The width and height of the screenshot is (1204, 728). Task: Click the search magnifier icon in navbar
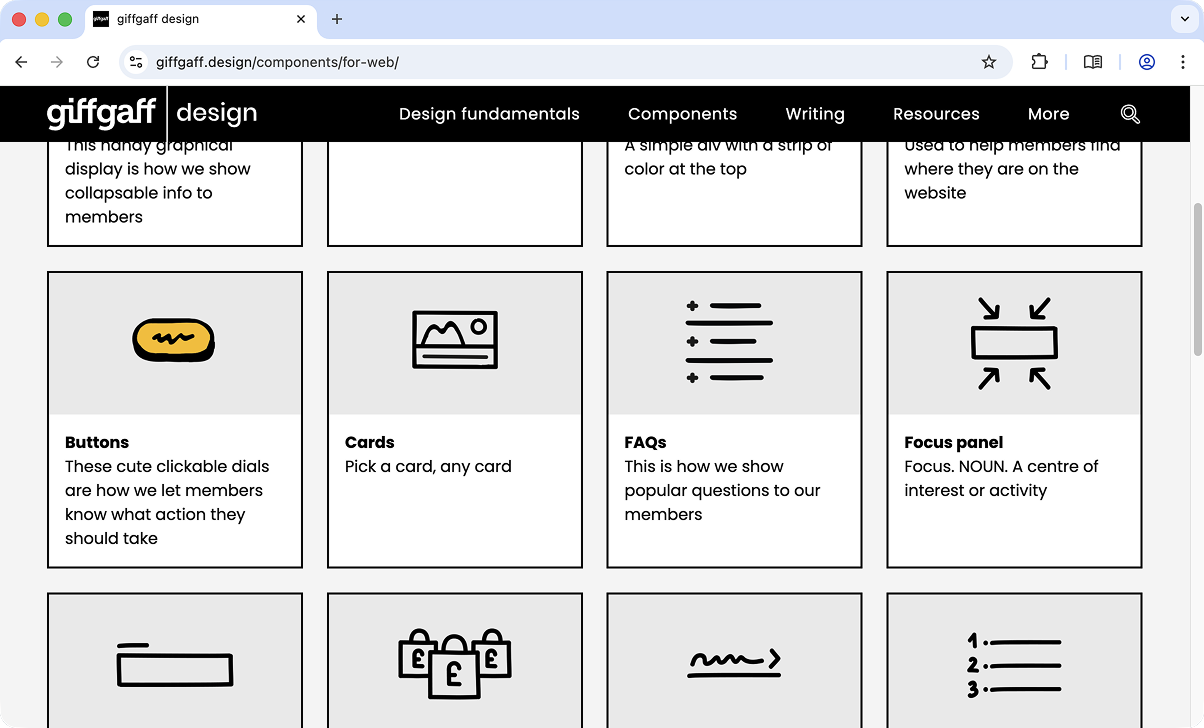1130,114
